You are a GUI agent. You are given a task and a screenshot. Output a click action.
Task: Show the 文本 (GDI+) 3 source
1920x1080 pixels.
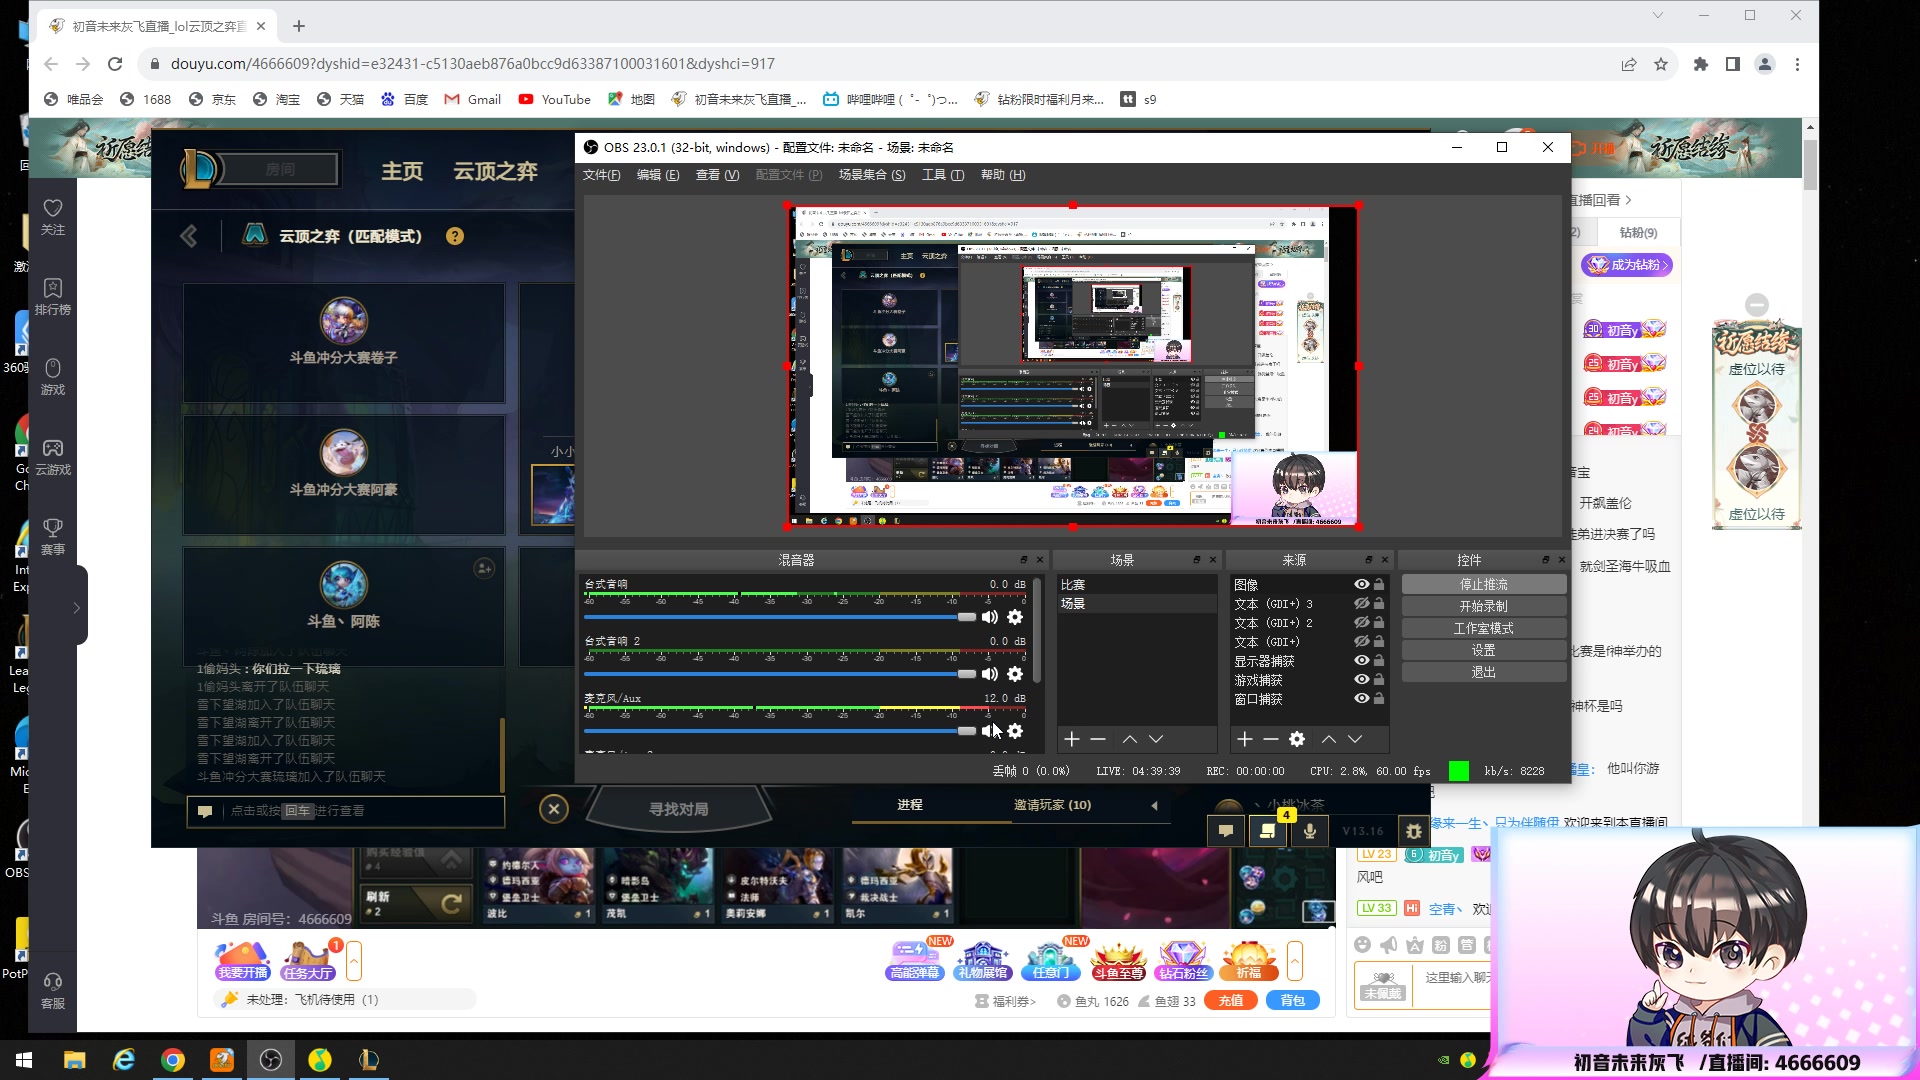[x=1361, y=604]
